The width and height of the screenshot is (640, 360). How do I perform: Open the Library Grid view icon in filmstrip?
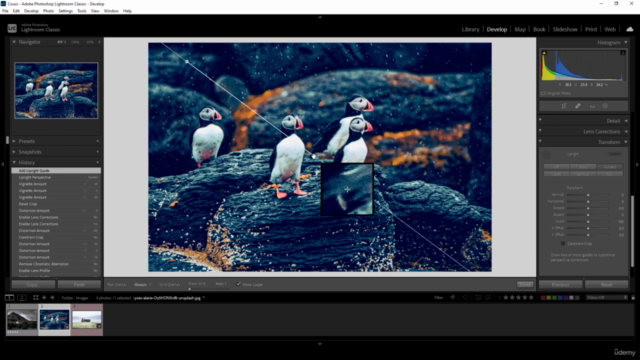[x=36, y=298]
